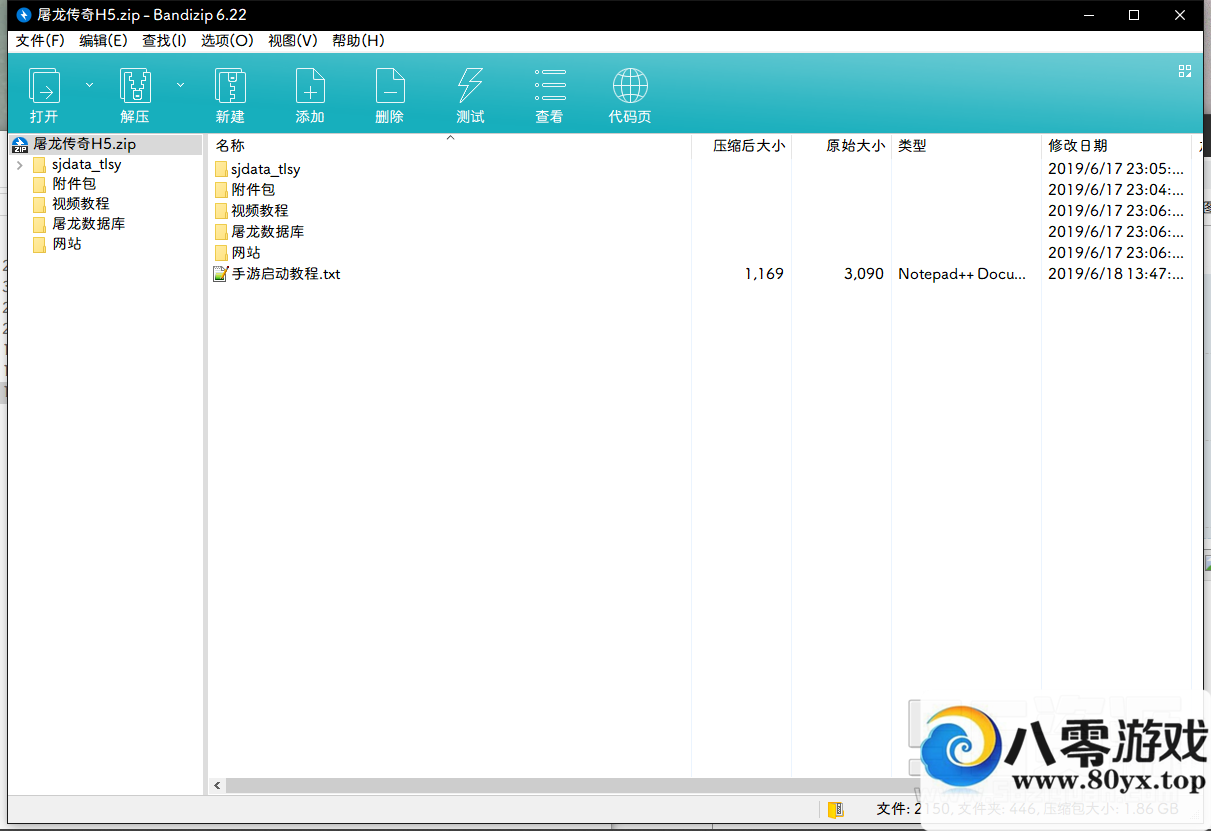
Task: Expand the sjdata_tlsy tree node
Action: click(x=20, y=165)
